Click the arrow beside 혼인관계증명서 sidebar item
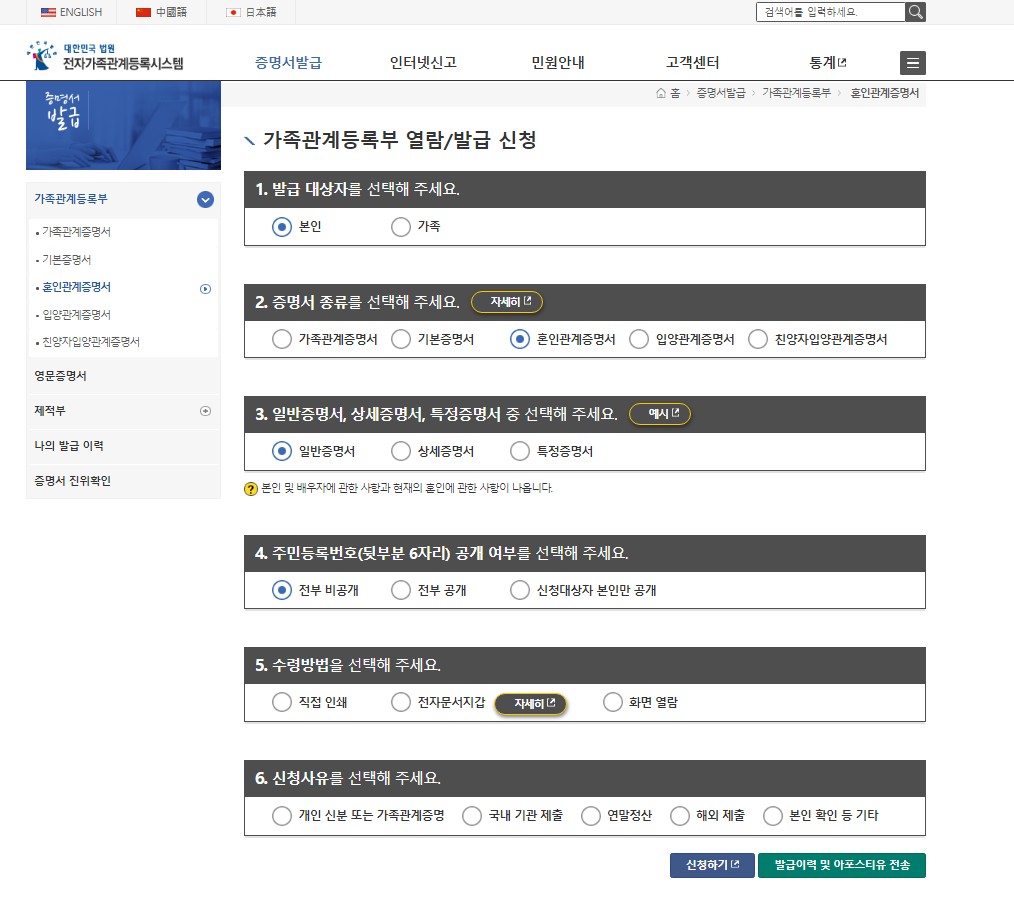The image size is (1014, 904). [x=206, y=289]
